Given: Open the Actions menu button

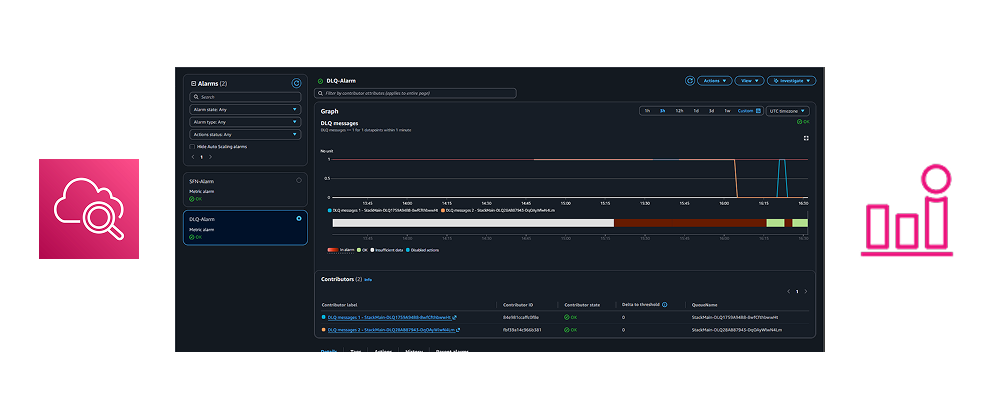Looking at the screenshot, I should [x=714, y=80].
